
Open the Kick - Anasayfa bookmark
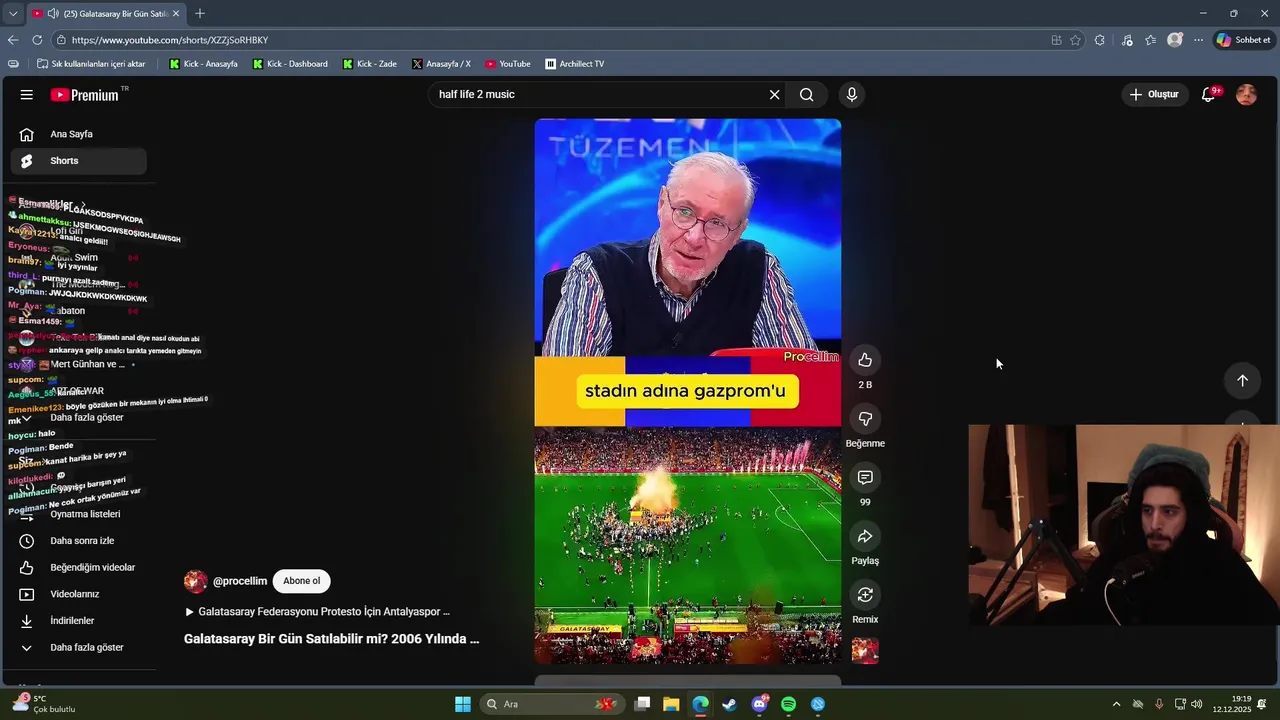click(203, 64)
